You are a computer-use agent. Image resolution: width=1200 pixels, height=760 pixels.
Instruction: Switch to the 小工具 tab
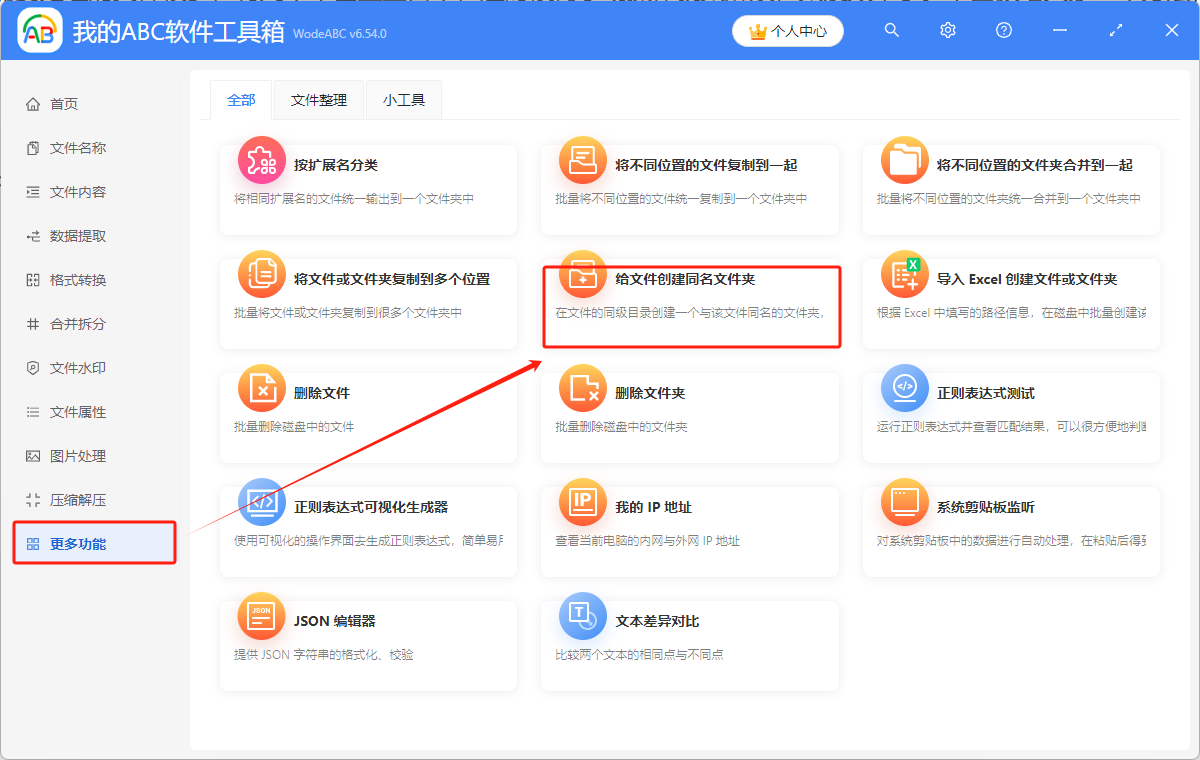(x=403, y=100)
